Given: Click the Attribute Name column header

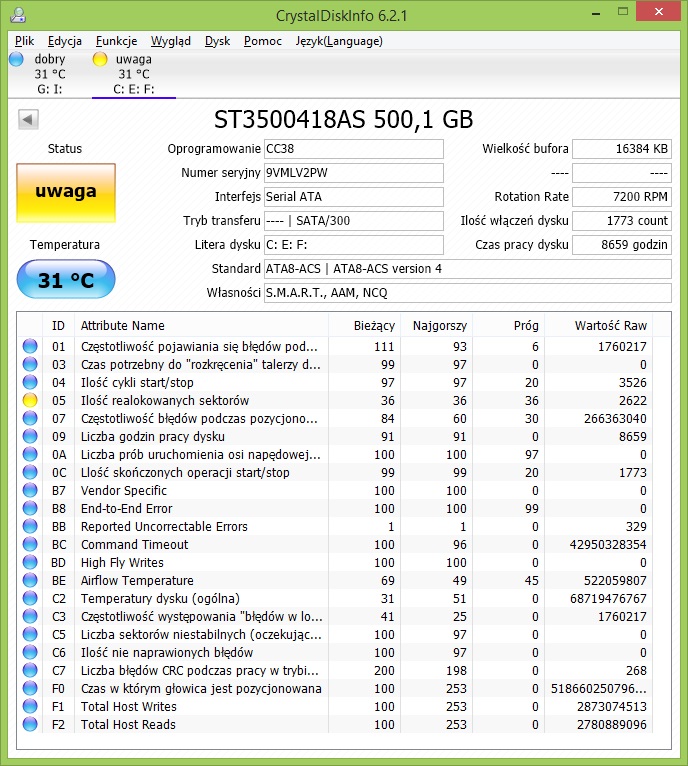Looking at the screenshot, I should point(201,325).
